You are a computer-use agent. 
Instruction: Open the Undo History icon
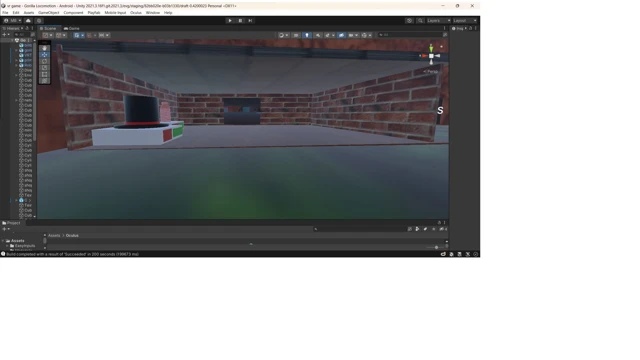[409, 20]
